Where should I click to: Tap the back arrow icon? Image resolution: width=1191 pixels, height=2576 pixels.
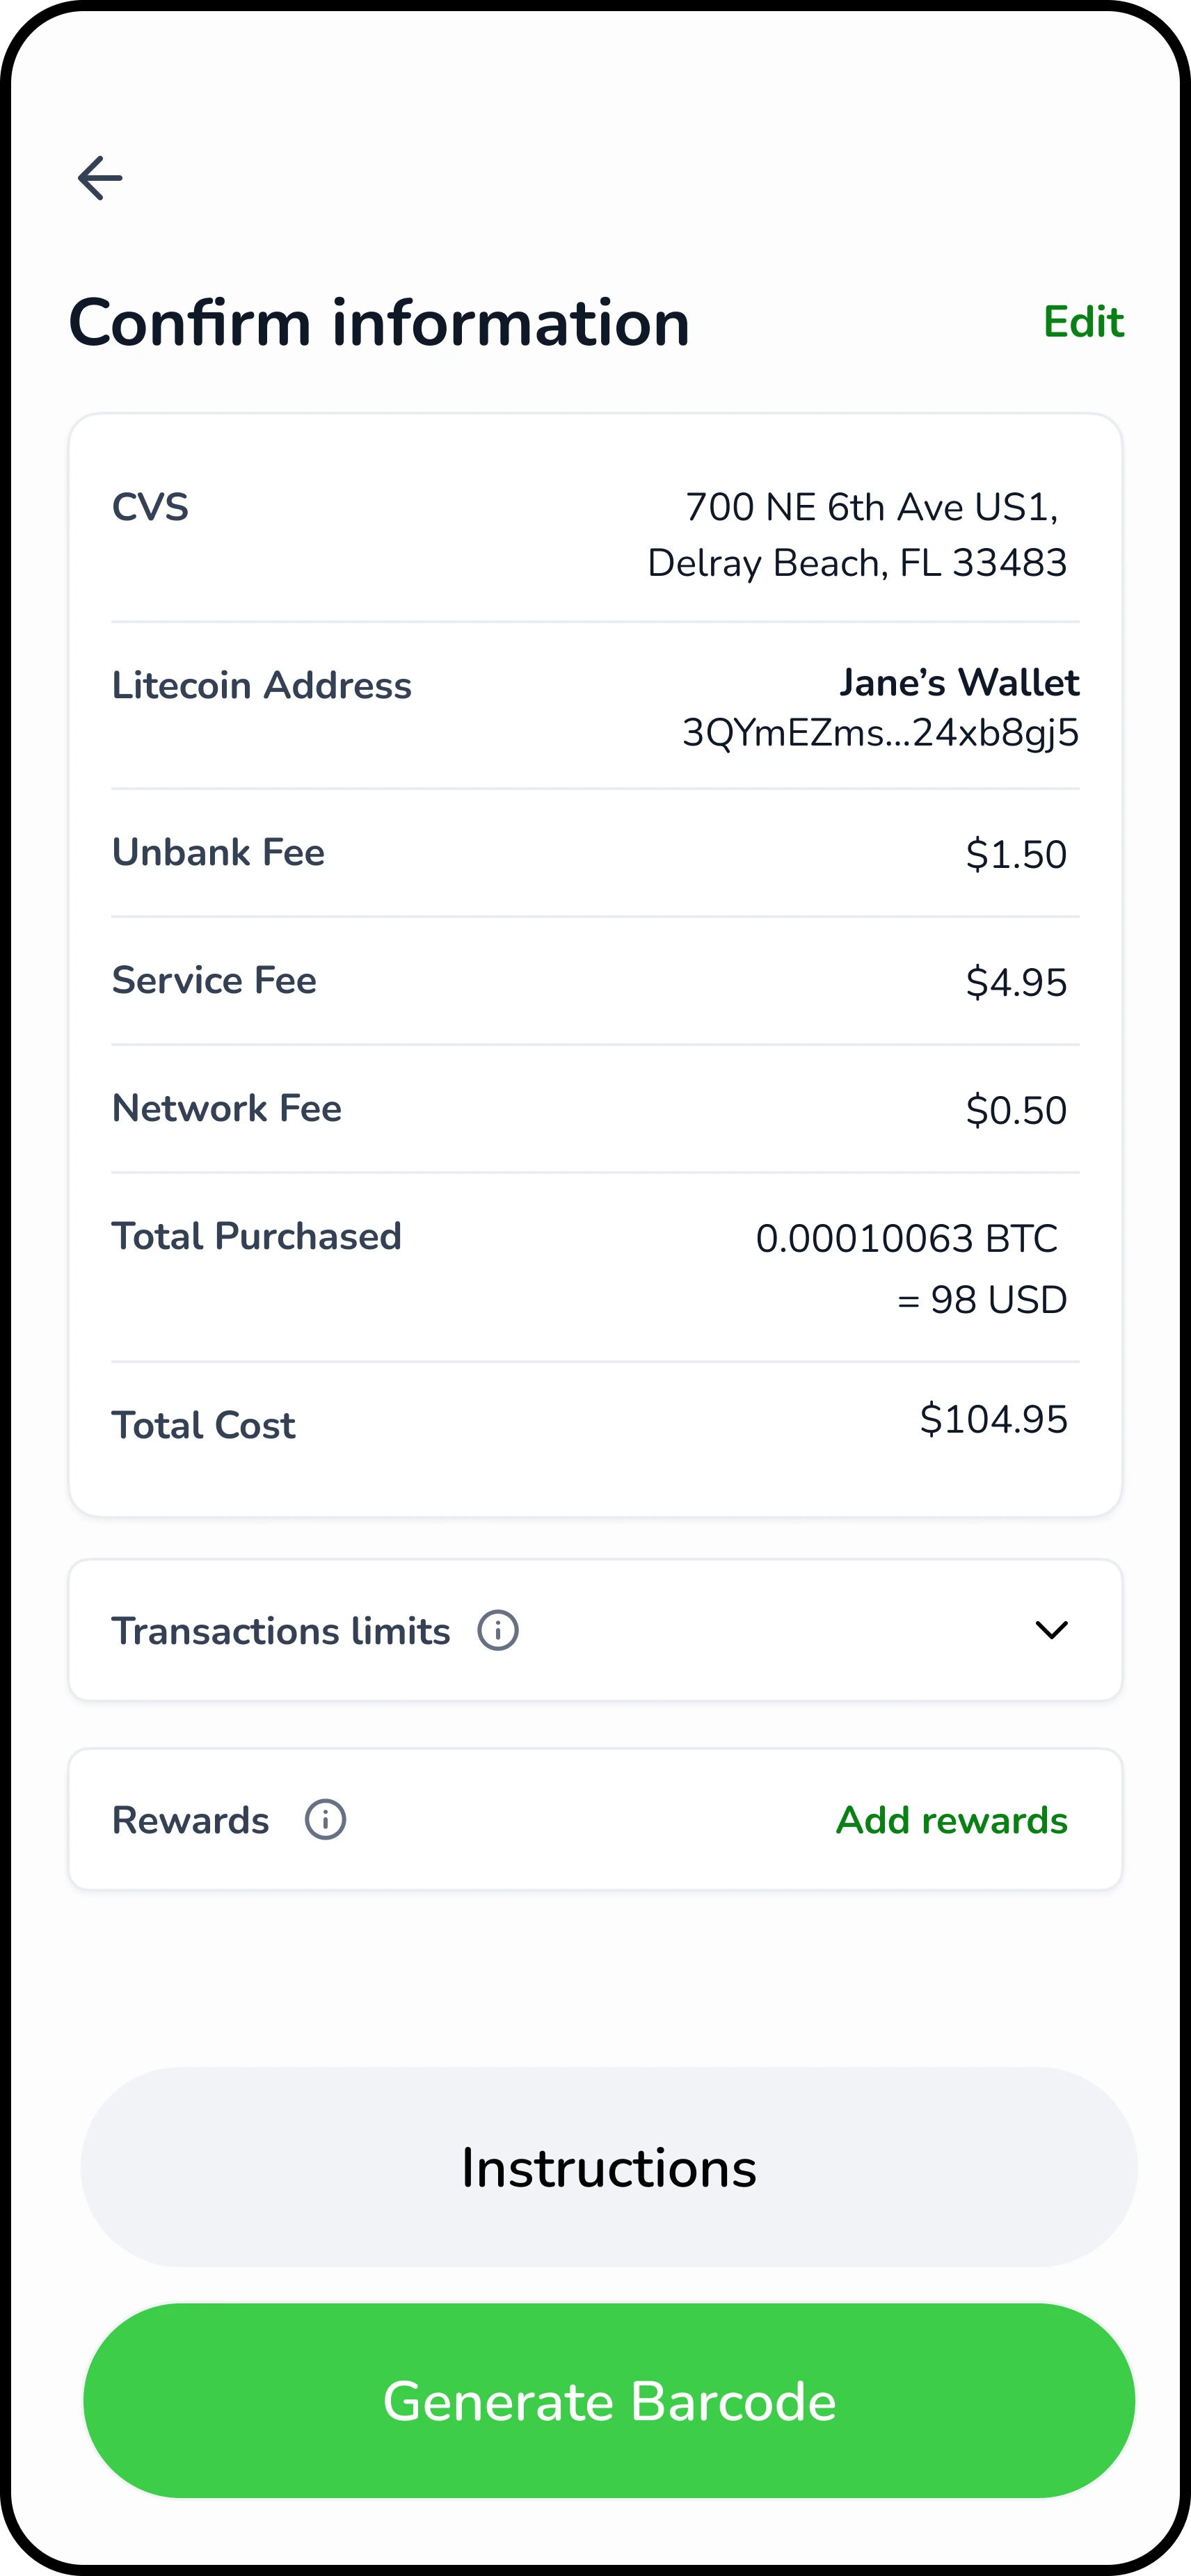pos(100,178)
